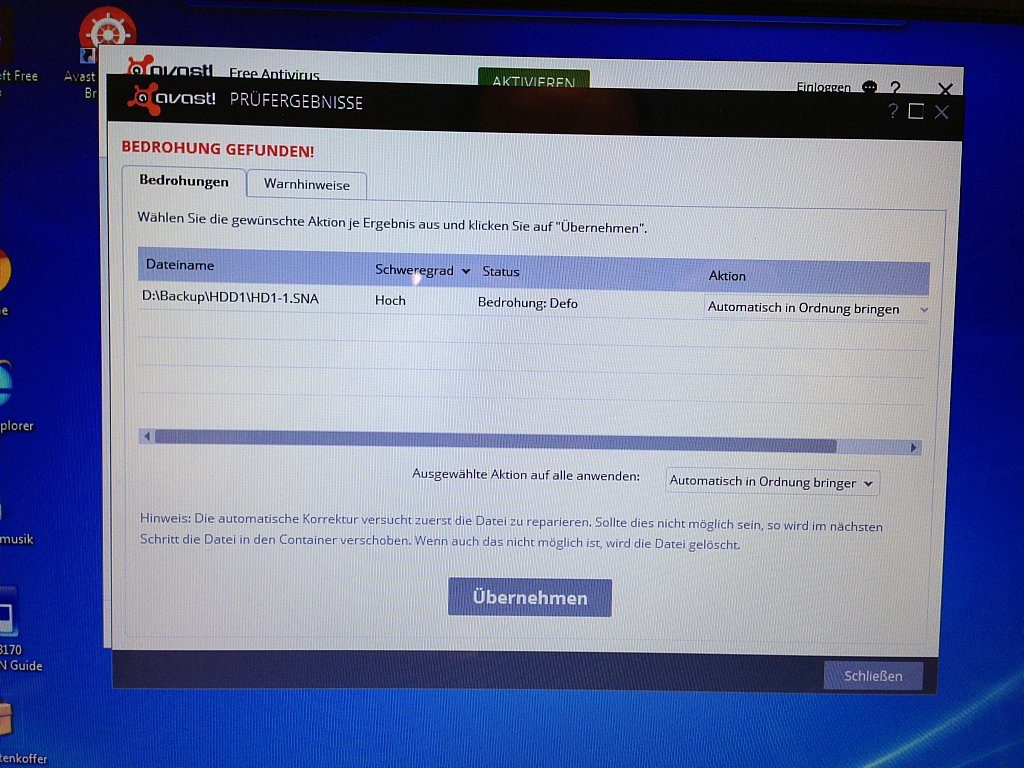The height and width of the screenshot is (768, 1024).
Task: Switch to the Warnhinweise tab
Action: click(x=306, y=185)
